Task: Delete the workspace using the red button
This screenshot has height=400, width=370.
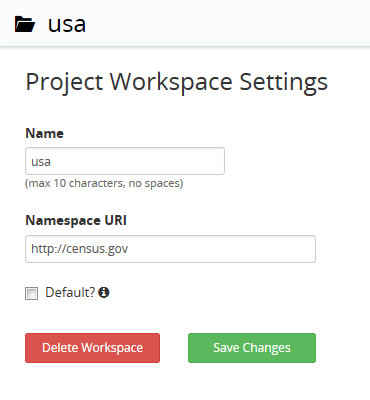Action: coord(92,348)
